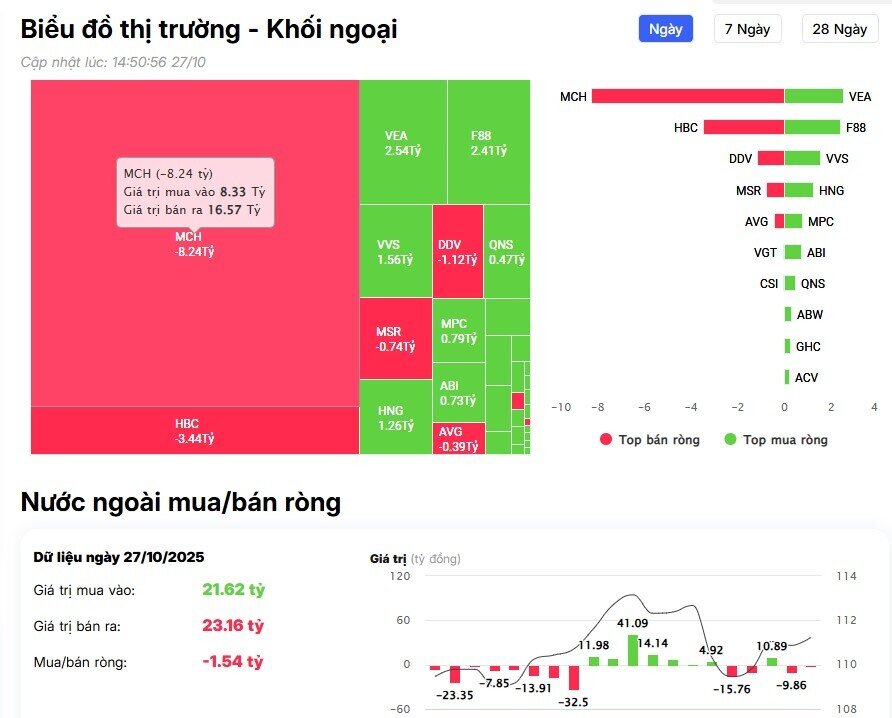Screen dimensions: 892x718
Task: Click the "41.09" green bar in the flow chart
Action: 632,648
